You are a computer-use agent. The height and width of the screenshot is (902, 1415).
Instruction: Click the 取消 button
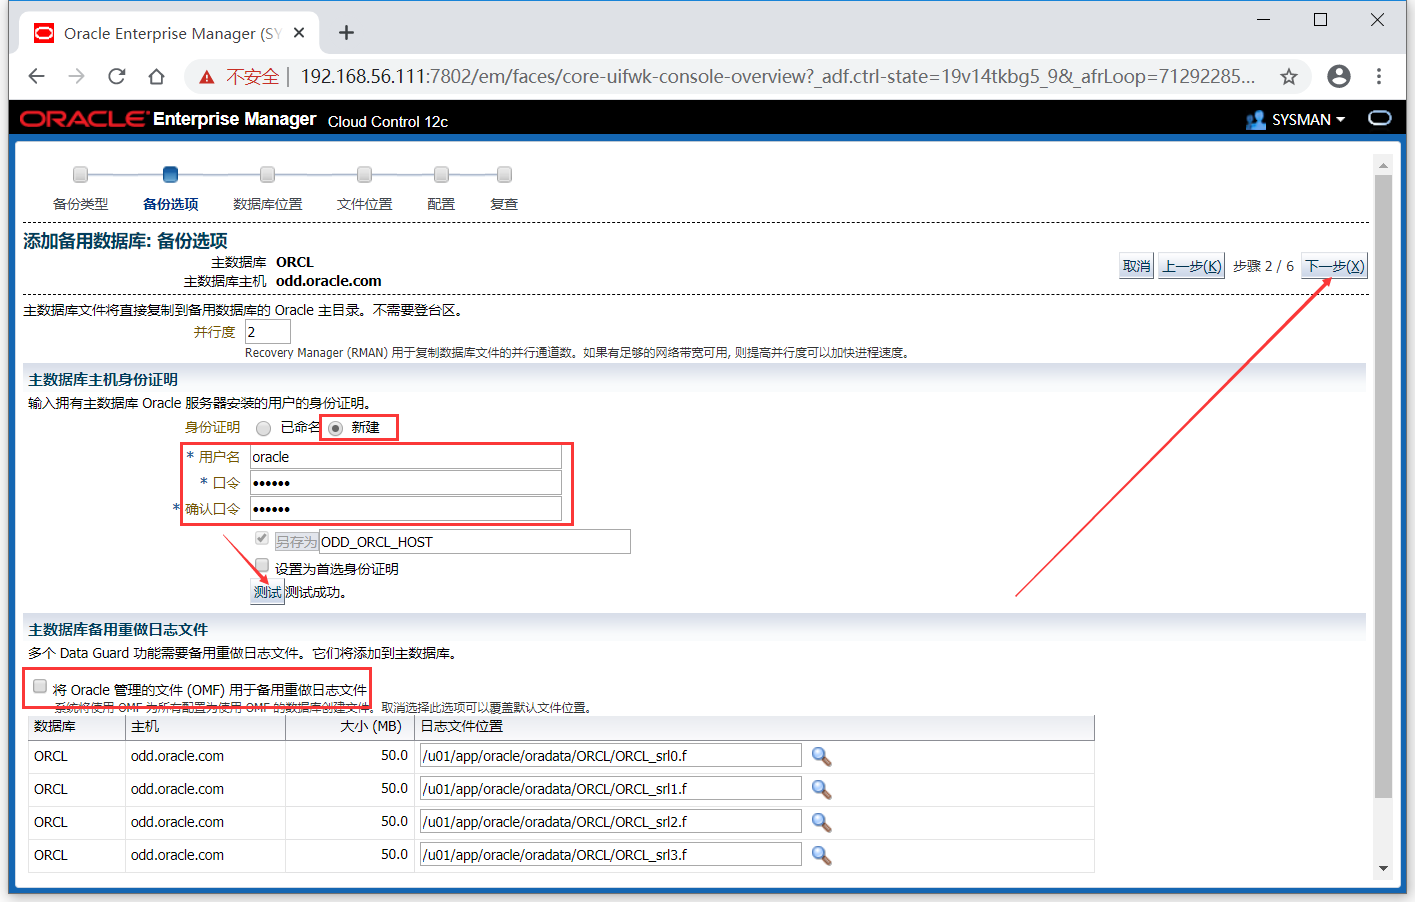pos(1136,266)
